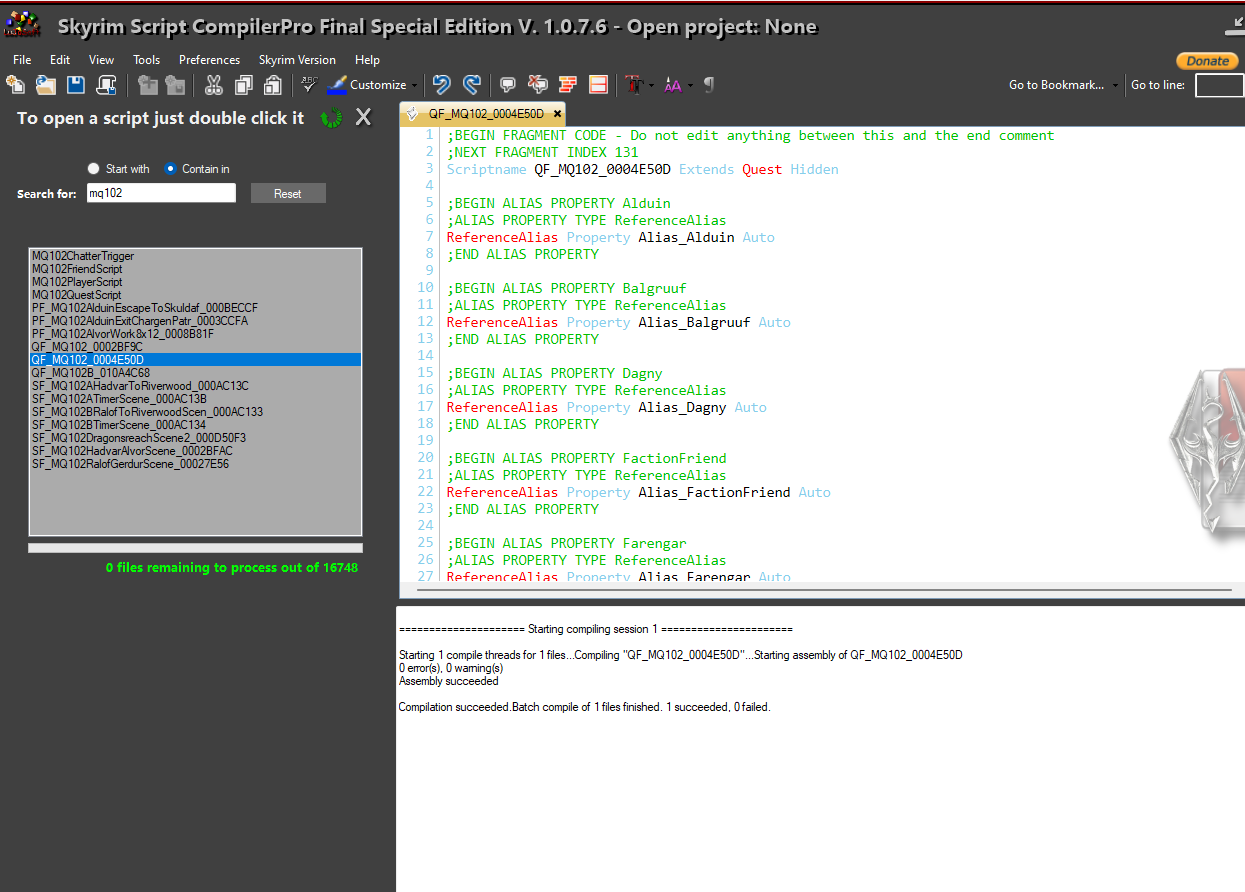Click the editor horizontal scrollbar
The image size is (1245, 892).
click(x=822, y=591)
